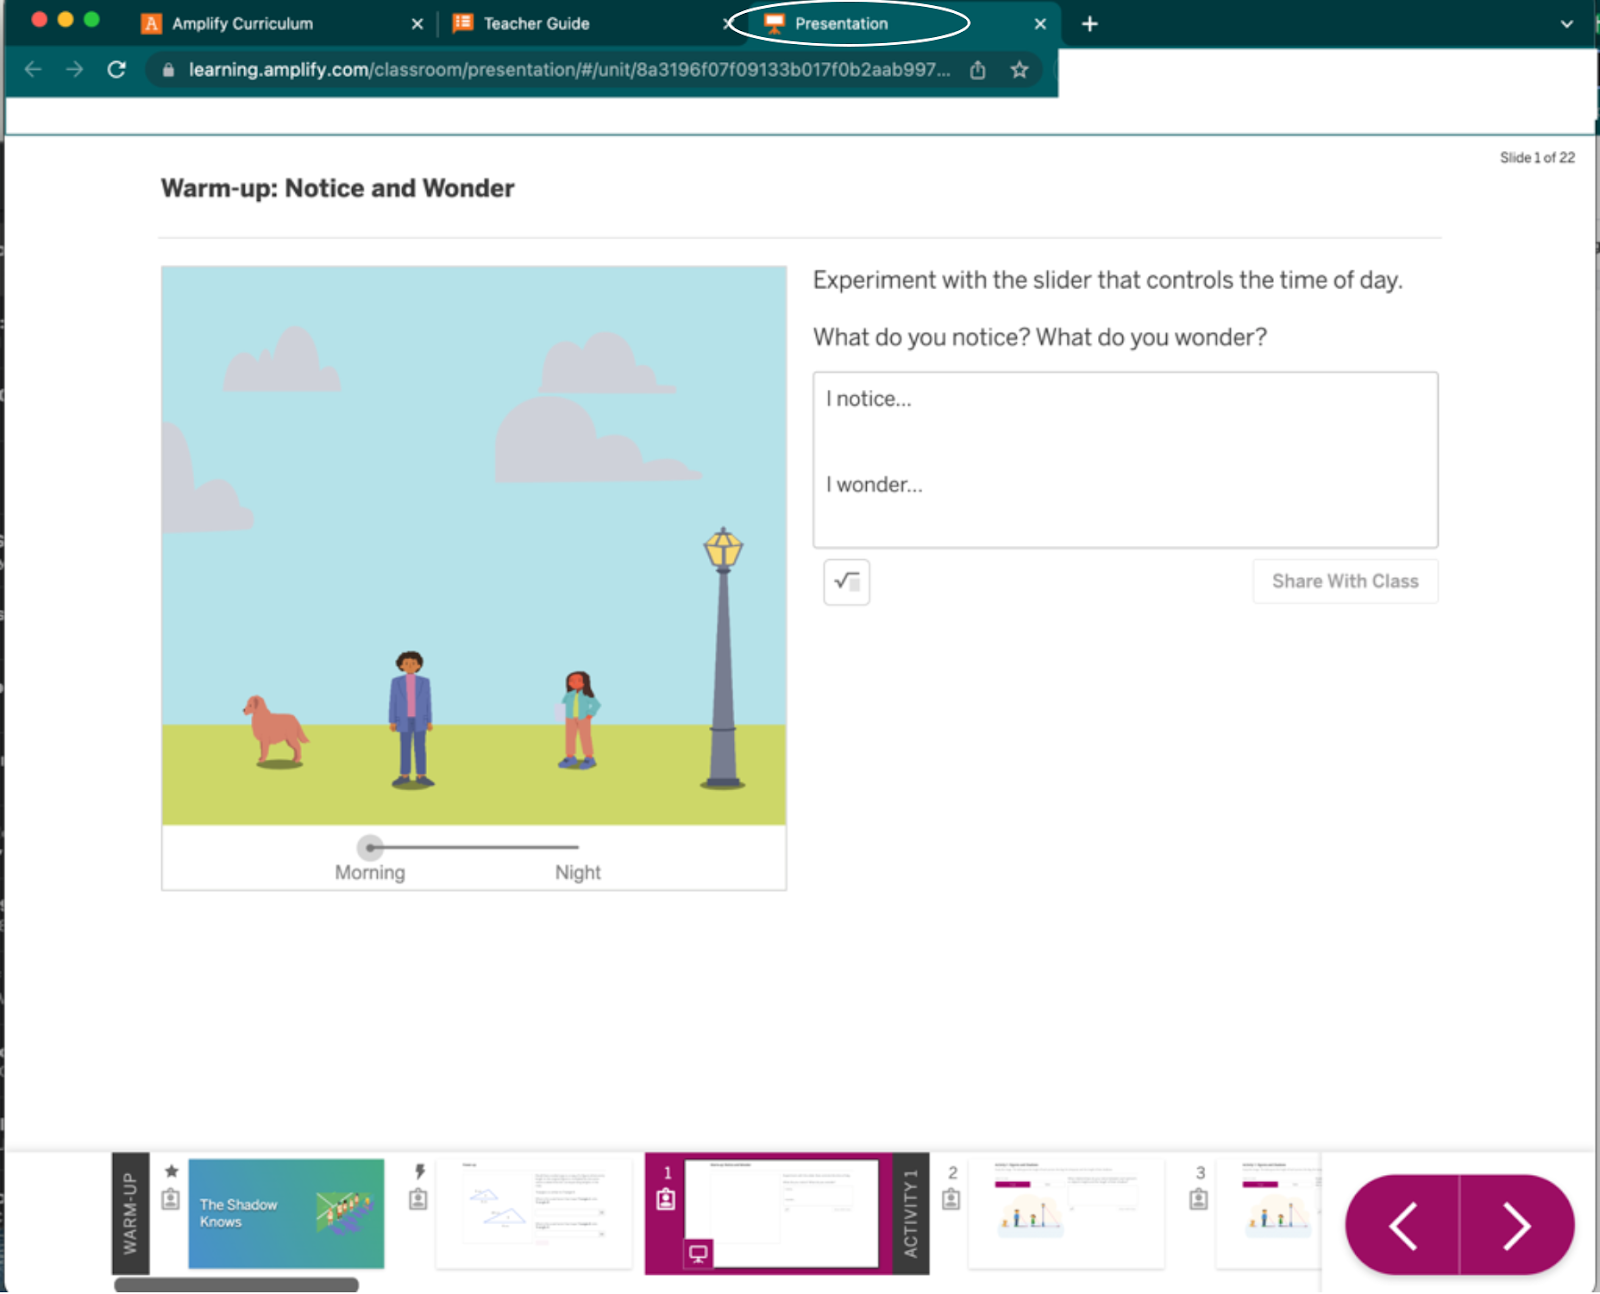The height and width of the screenshot is (1294, 1600).
Task: Click the browser back arrow
Action: click(x=33, y=70)
